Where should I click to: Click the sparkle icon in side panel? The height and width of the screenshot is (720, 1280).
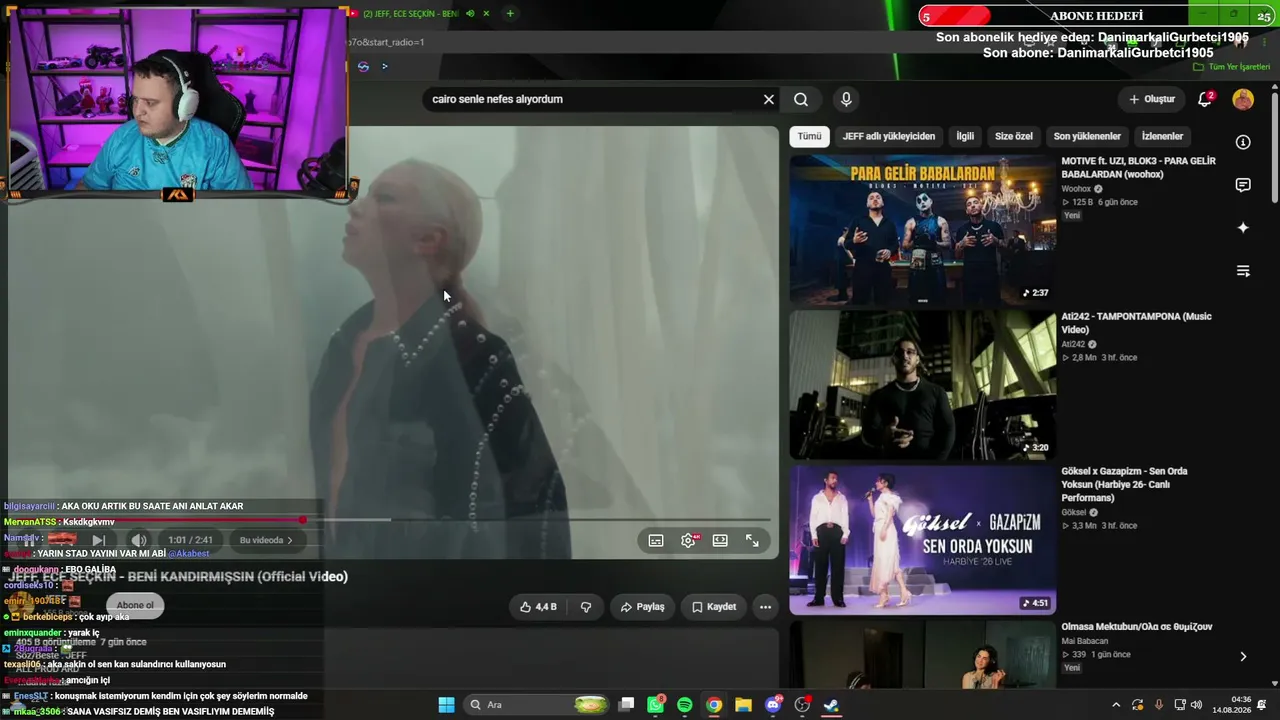(x=1243, y=228)
